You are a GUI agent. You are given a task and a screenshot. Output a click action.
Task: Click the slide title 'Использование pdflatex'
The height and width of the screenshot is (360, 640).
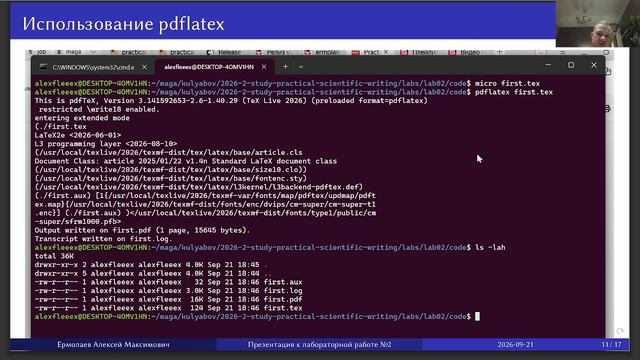coord(123,24)
